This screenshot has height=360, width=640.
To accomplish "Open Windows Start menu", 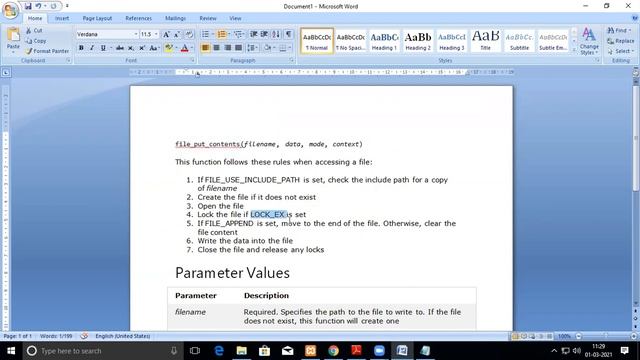I will pos(11,351).
